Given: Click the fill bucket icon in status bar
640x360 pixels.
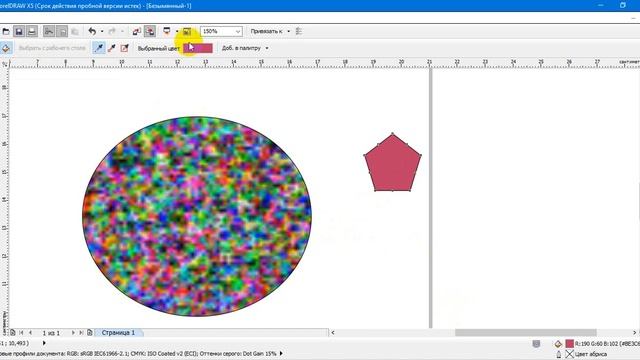Looking at the screenshot, I should click(x=558, y=344).
